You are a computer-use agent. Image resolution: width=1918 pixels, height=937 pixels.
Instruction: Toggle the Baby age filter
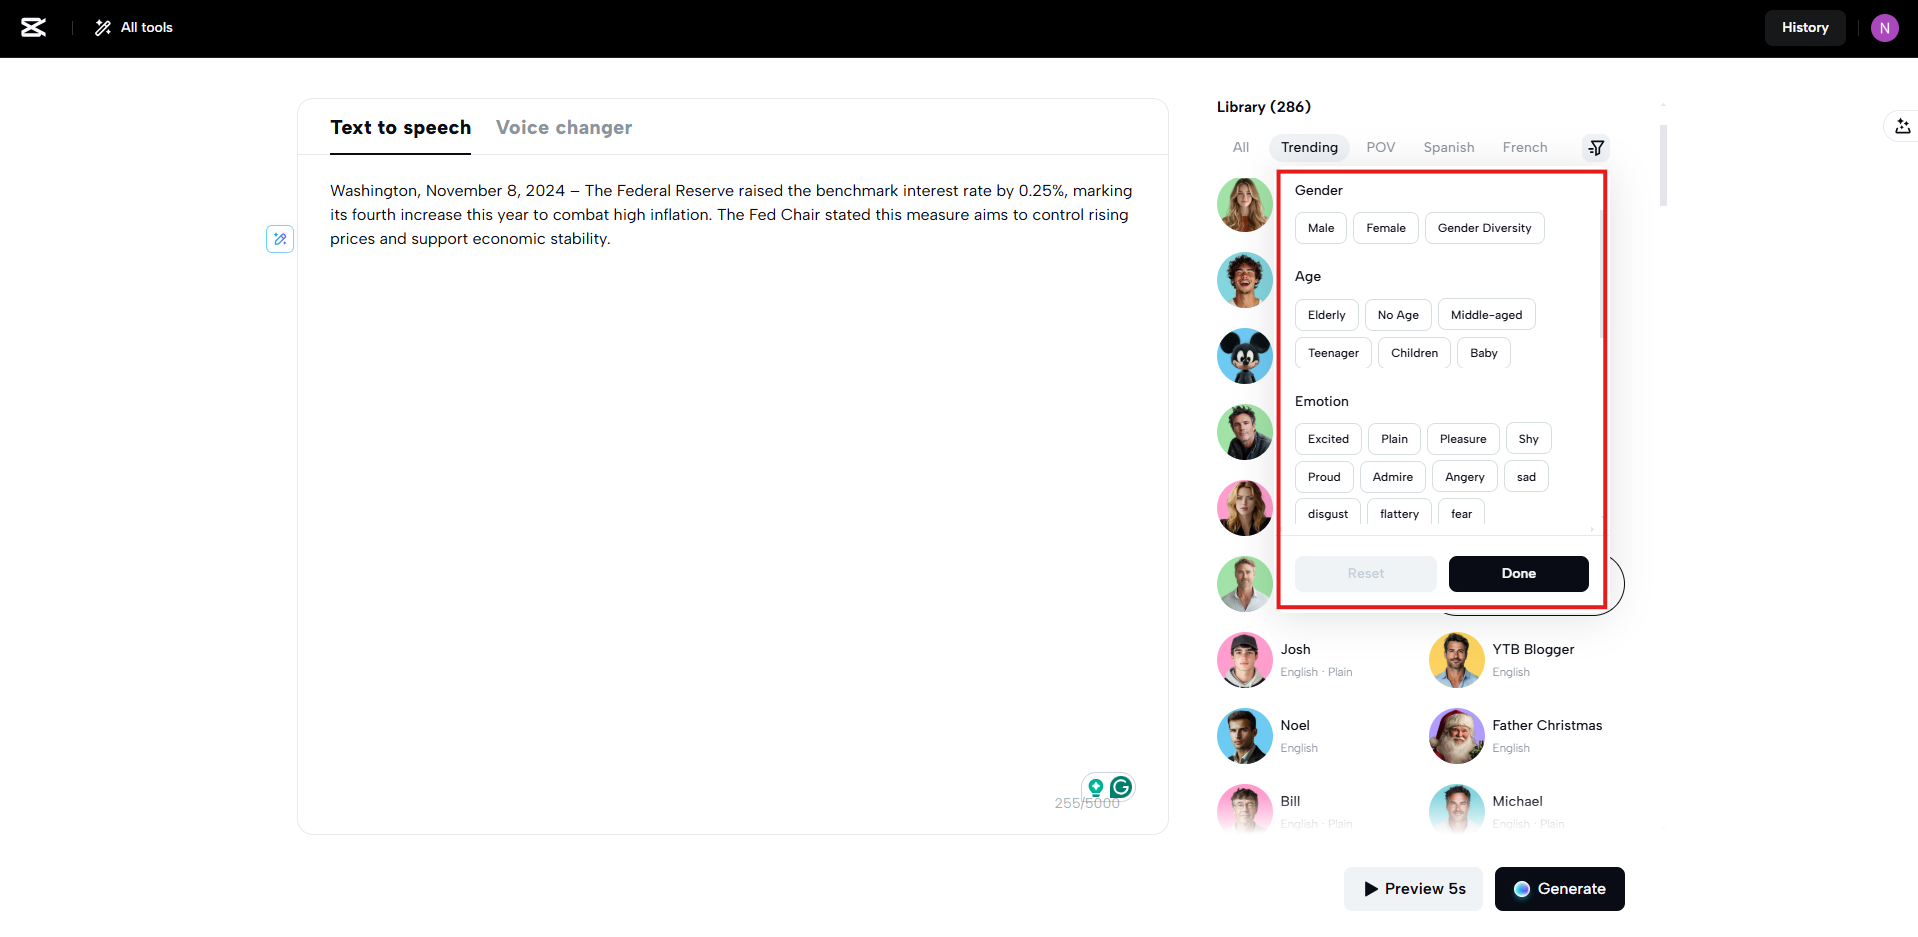1484,353
